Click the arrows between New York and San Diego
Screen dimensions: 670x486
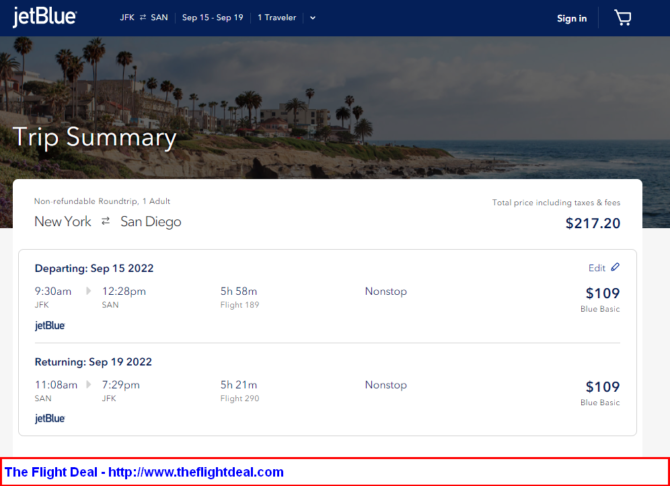(x=106, y=221)
